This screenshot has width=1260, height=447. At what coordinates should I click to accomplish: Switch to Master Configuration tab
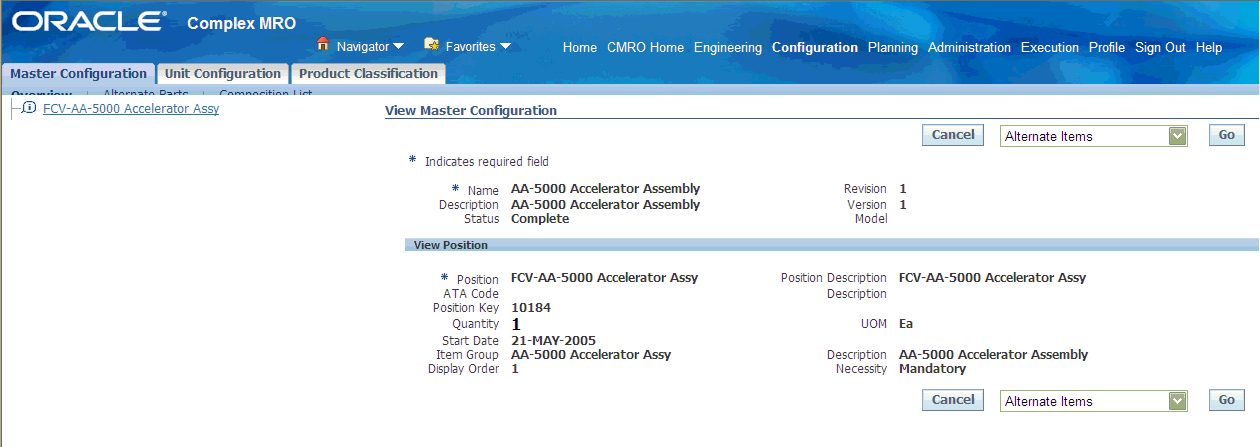[78, 74]
